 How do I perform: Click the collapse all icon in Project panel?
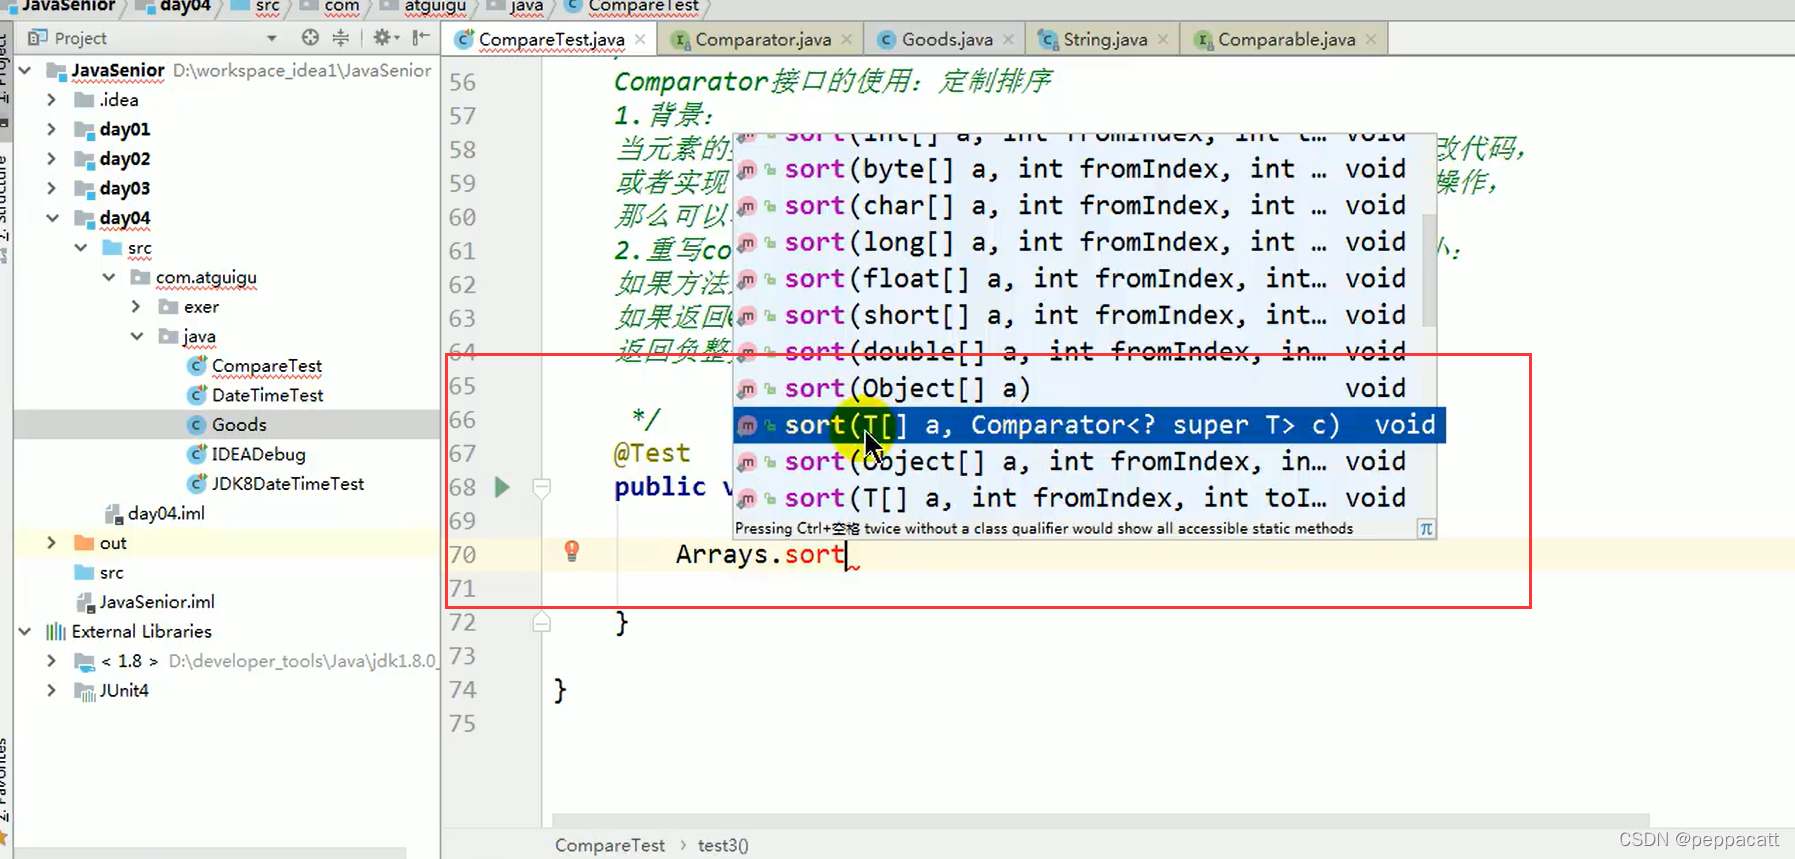pos(341,38)
